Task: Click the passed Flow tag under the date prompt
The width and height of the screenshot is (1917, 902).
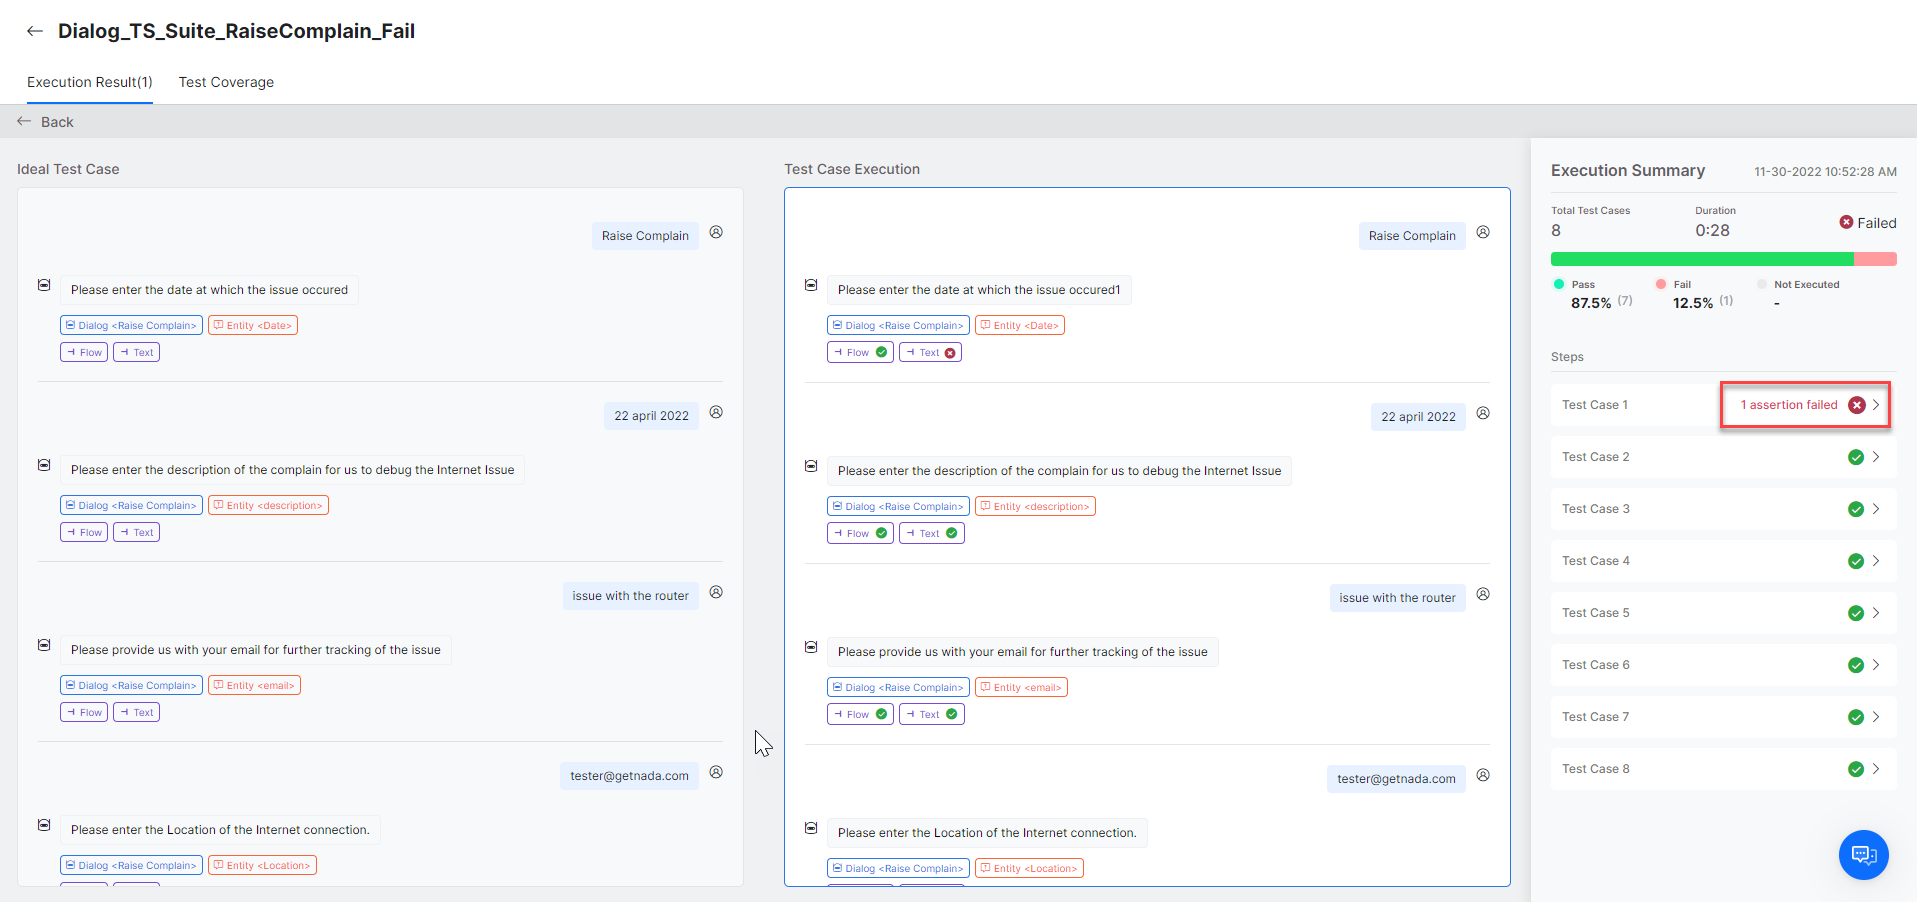Action: click(x=860, y=352)
